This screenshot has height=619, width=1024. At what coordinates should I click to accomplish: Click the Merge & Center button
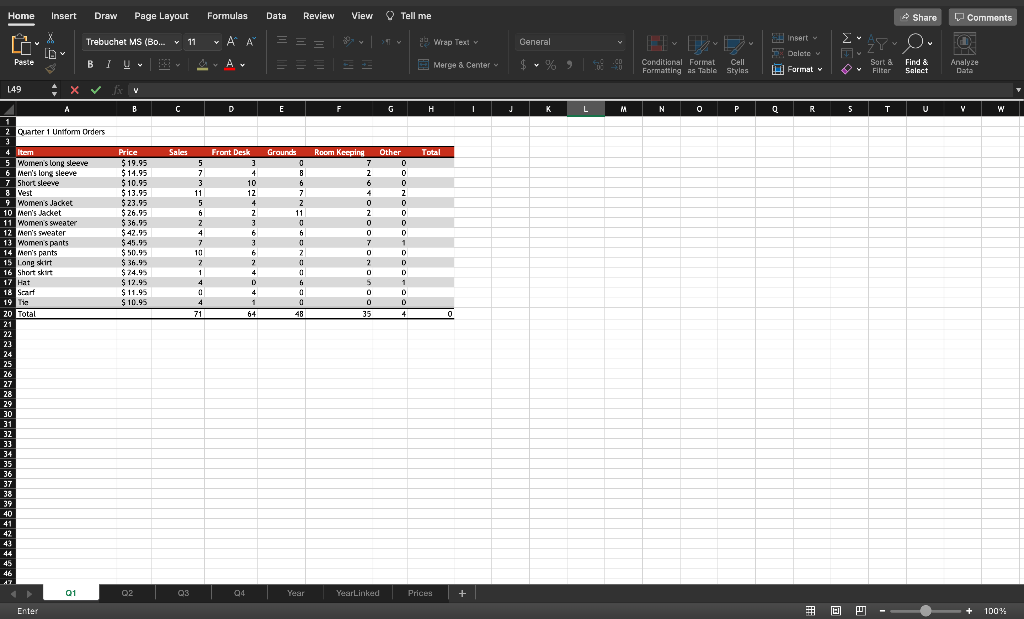tap(457, 65)
